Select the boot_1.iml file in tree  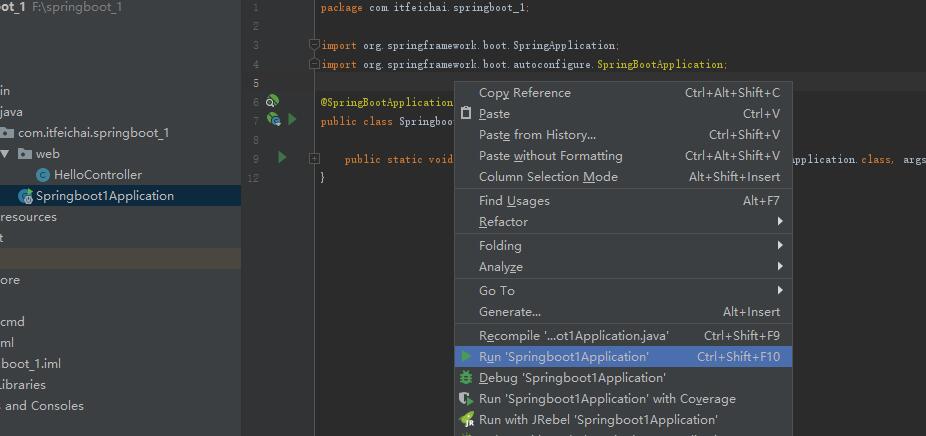point(30,364)
